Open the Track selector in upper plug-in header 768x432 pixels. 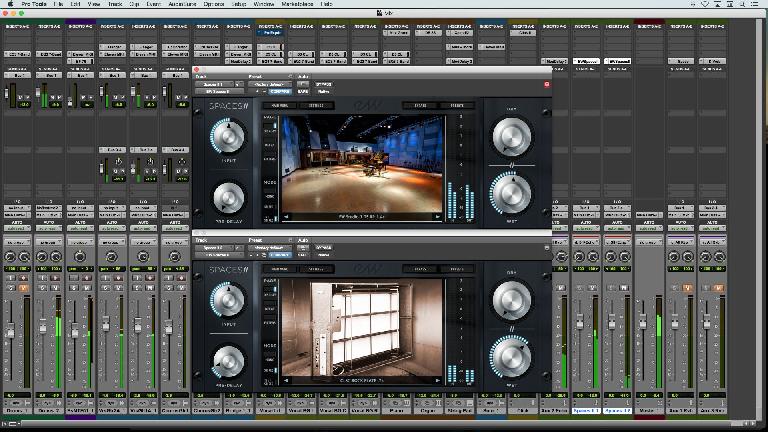click(215, 84)
